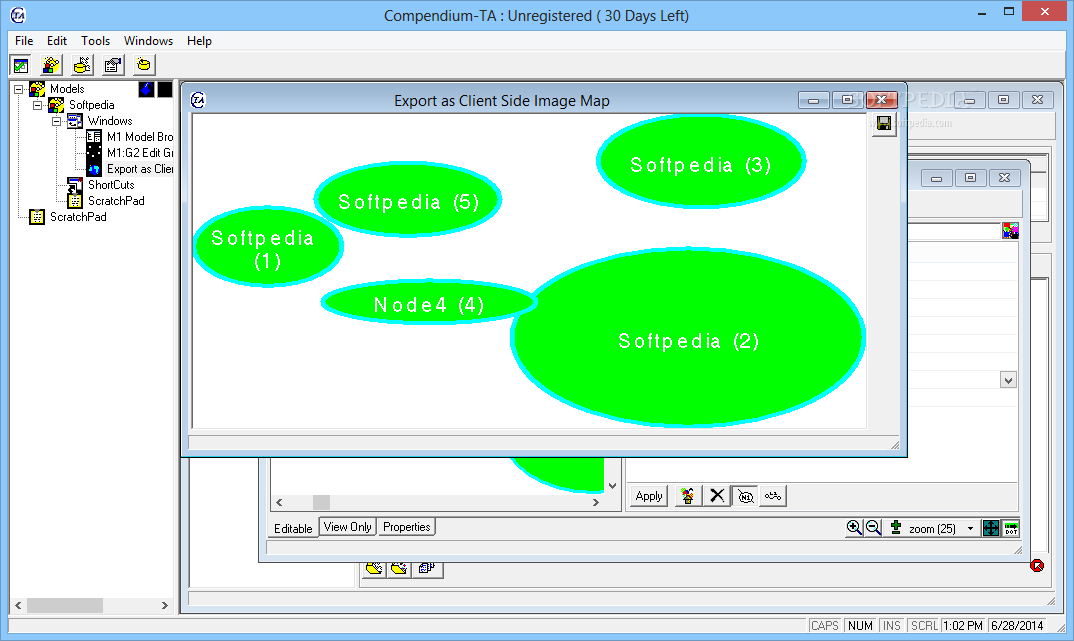This screenshot has height=641, width=1074.
Task: Click the yellow database sparkle toolbar icon
Action: [x=144, y=65]
